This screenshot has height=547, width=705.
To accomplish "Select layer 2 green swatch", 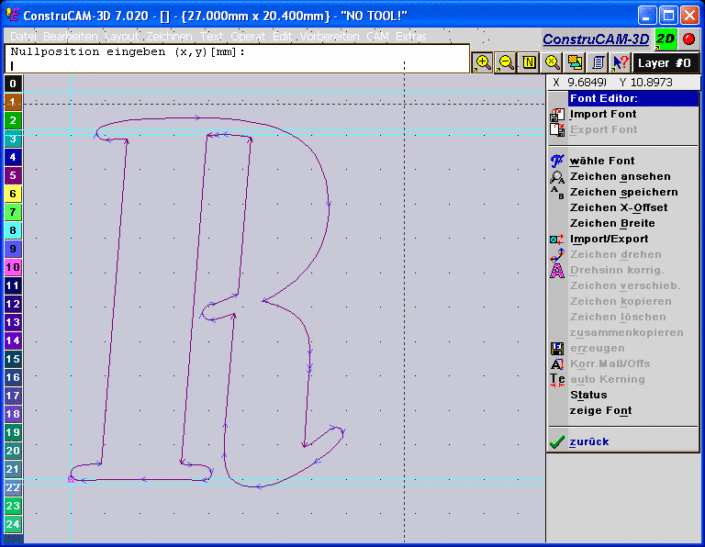I will (x=13, y=120).
